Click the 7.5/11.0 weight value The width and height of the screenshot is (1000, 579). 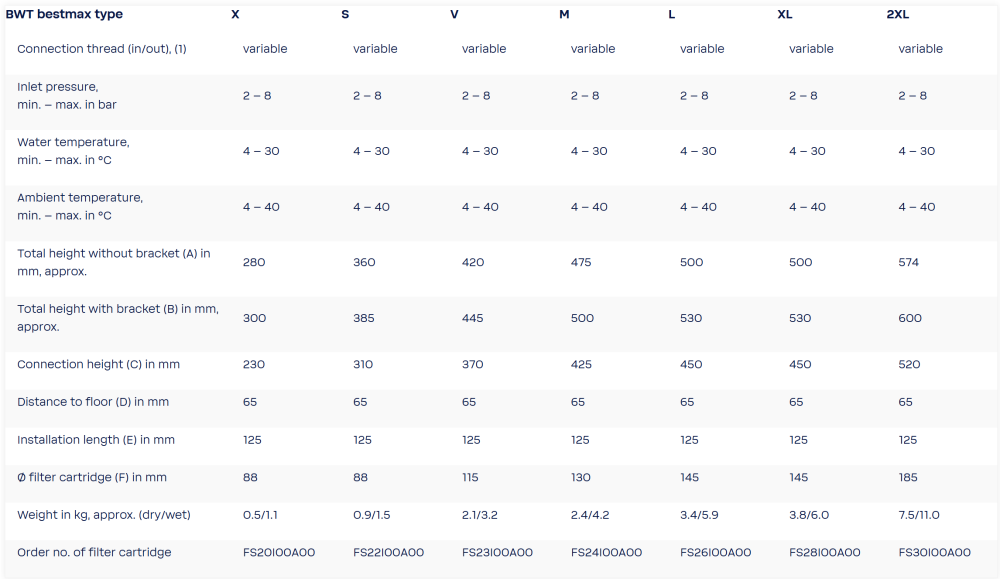pyautogui.click(x=919, y=515)
